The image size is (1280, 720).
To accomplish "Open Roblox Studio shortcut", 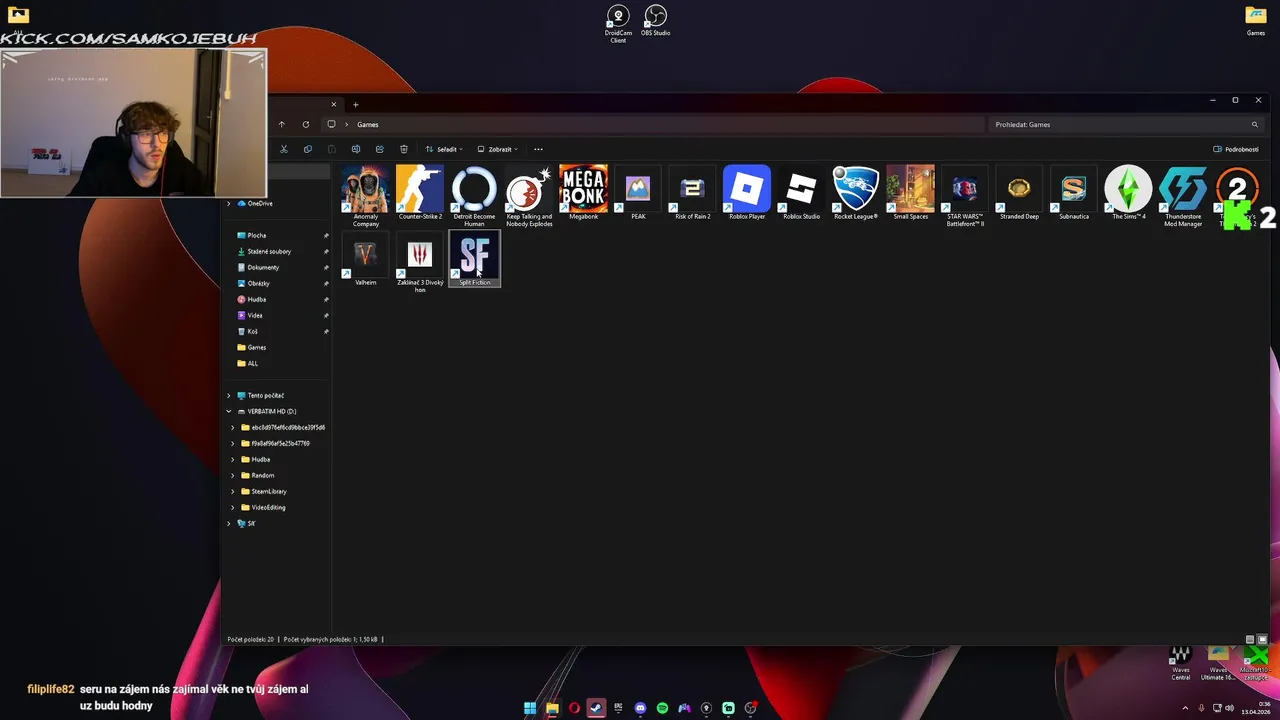I will point(801,193).
